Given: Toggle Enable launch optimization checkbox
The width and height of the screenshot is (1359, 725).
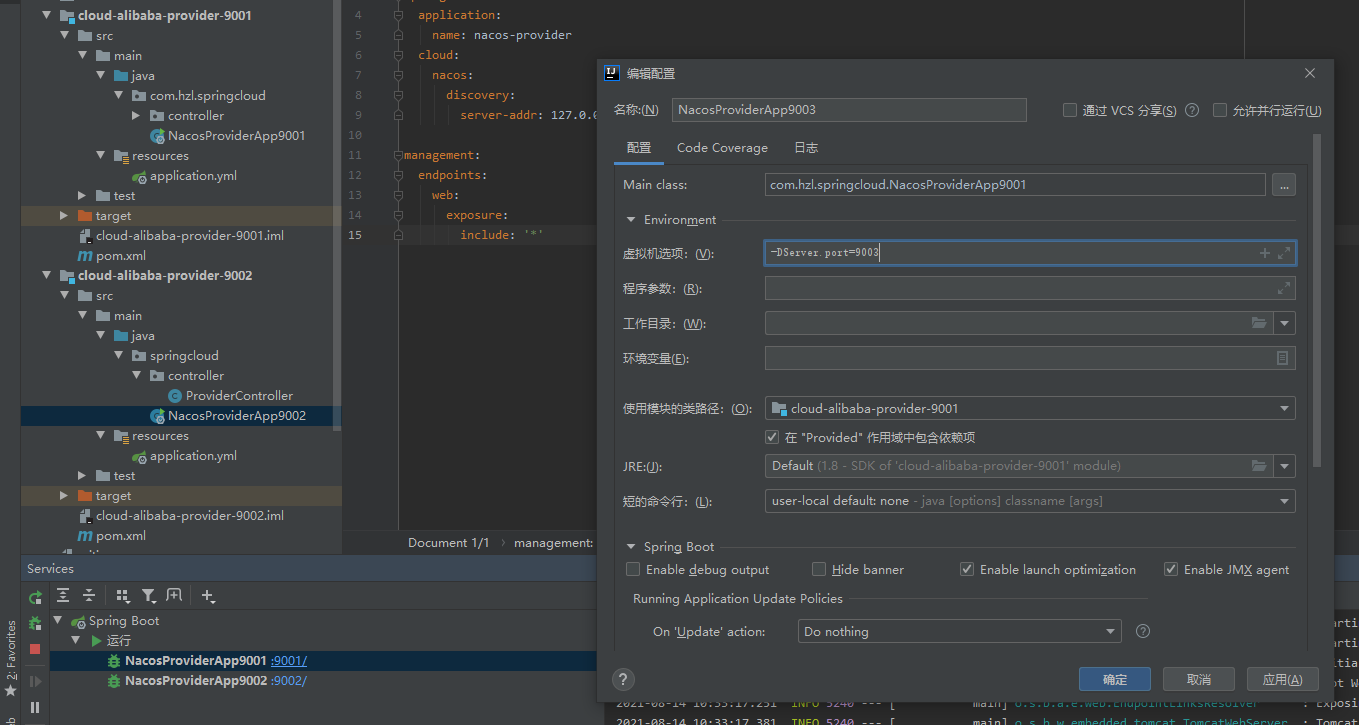Looking at the screenshot, I should point(967,569).
